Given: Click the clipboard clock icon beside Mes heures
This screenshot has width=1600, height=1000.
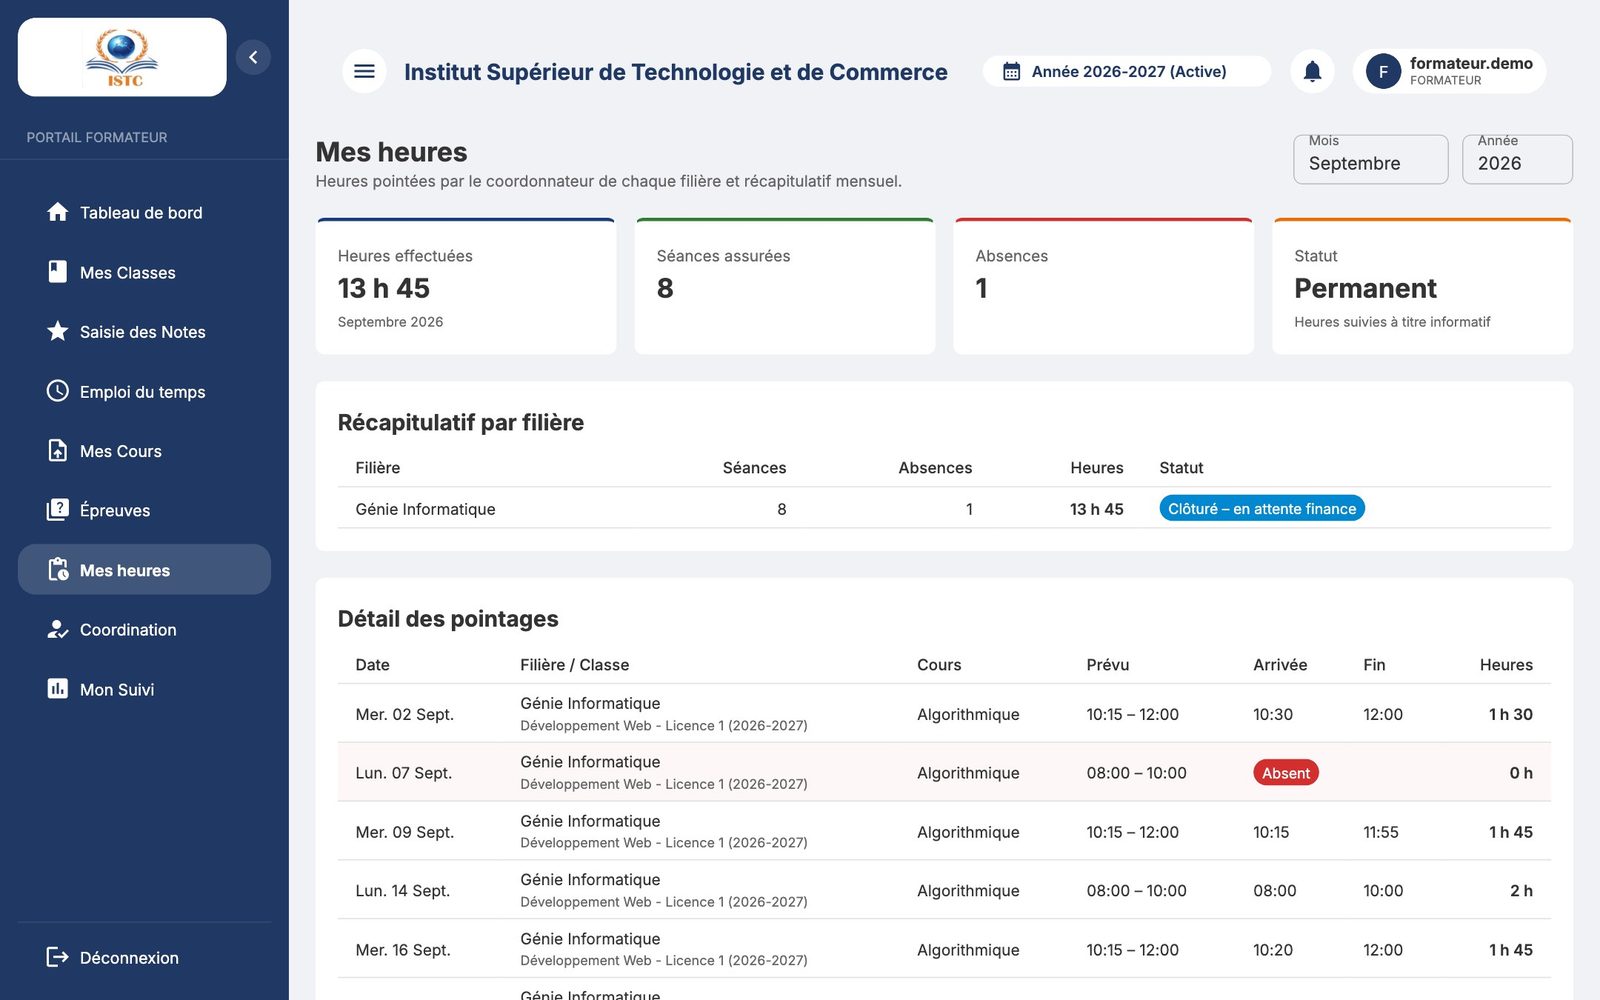Looking at the screenshot, I should click(x=58, y=570).
